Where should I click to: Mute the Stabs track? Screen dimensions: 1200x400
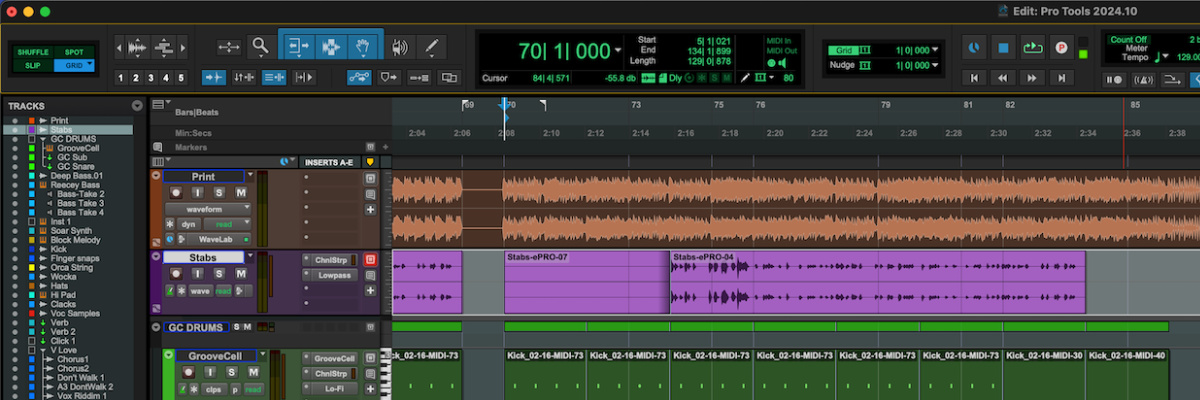coord(240,274)
